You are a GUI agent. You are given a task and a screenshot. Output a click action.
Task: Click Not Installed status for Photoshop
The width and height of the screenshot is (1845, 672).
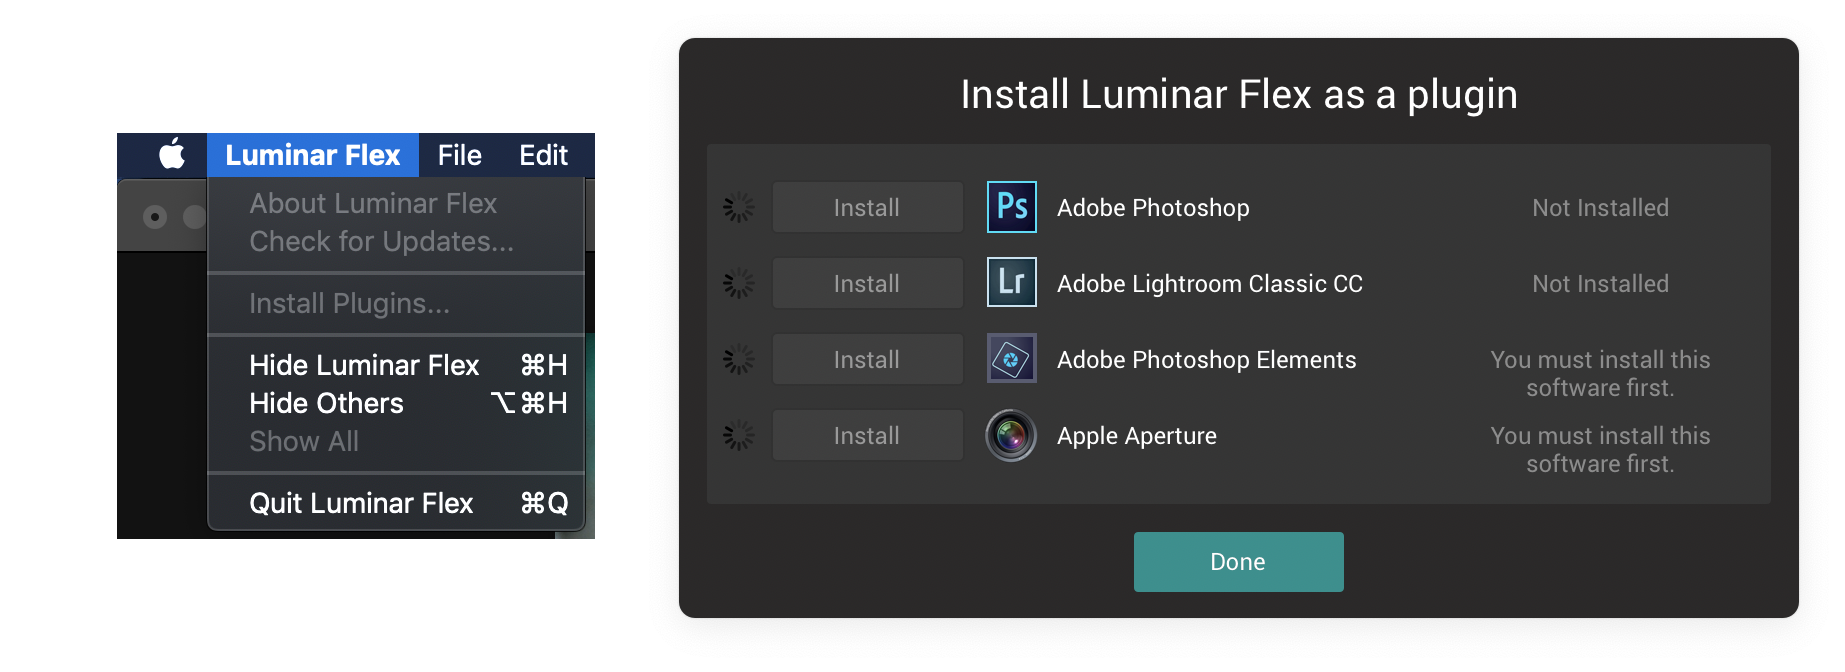pyautogui.click(x=1600, y=208)
